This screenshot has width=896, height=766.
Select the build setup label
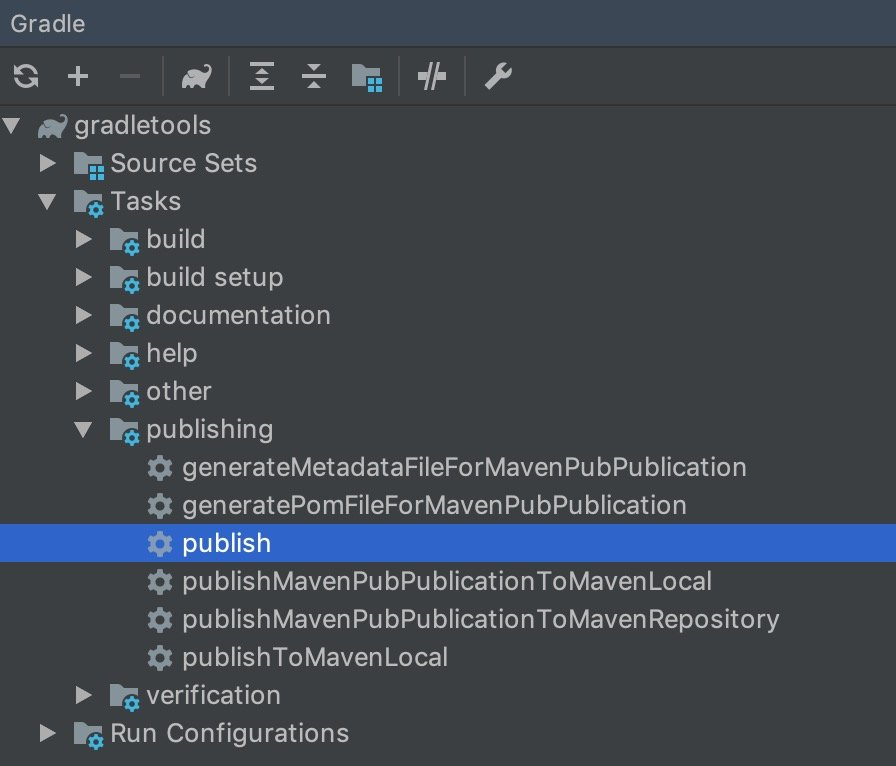pyautogui.click(x=215, y=278)
